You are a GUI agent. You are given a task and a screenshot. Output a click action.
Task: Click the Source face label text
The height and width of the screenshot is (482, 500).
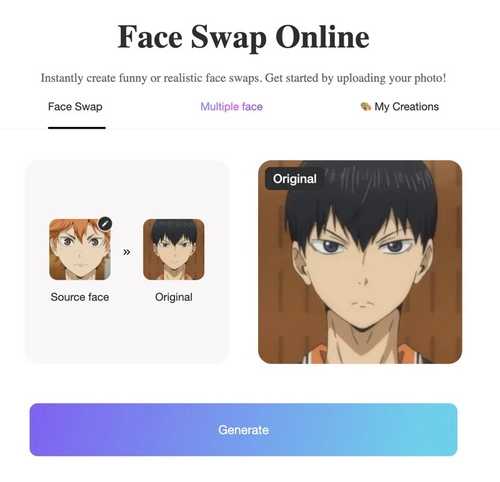[x=80, y=297]
